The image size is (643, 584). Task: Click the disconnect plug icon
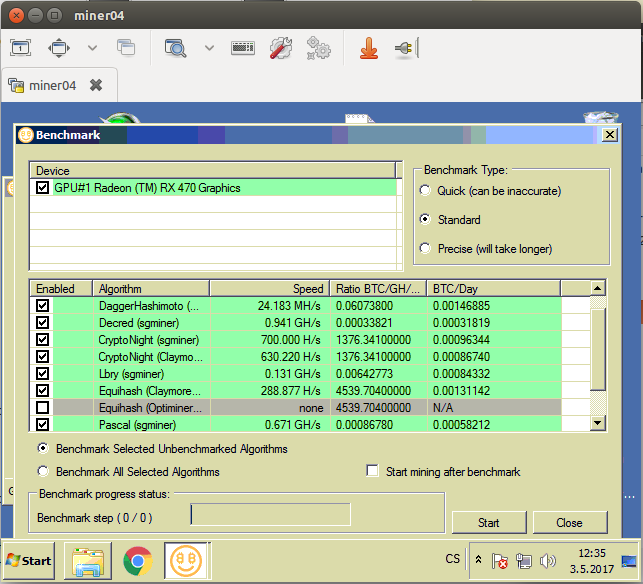tap(406, 48)
